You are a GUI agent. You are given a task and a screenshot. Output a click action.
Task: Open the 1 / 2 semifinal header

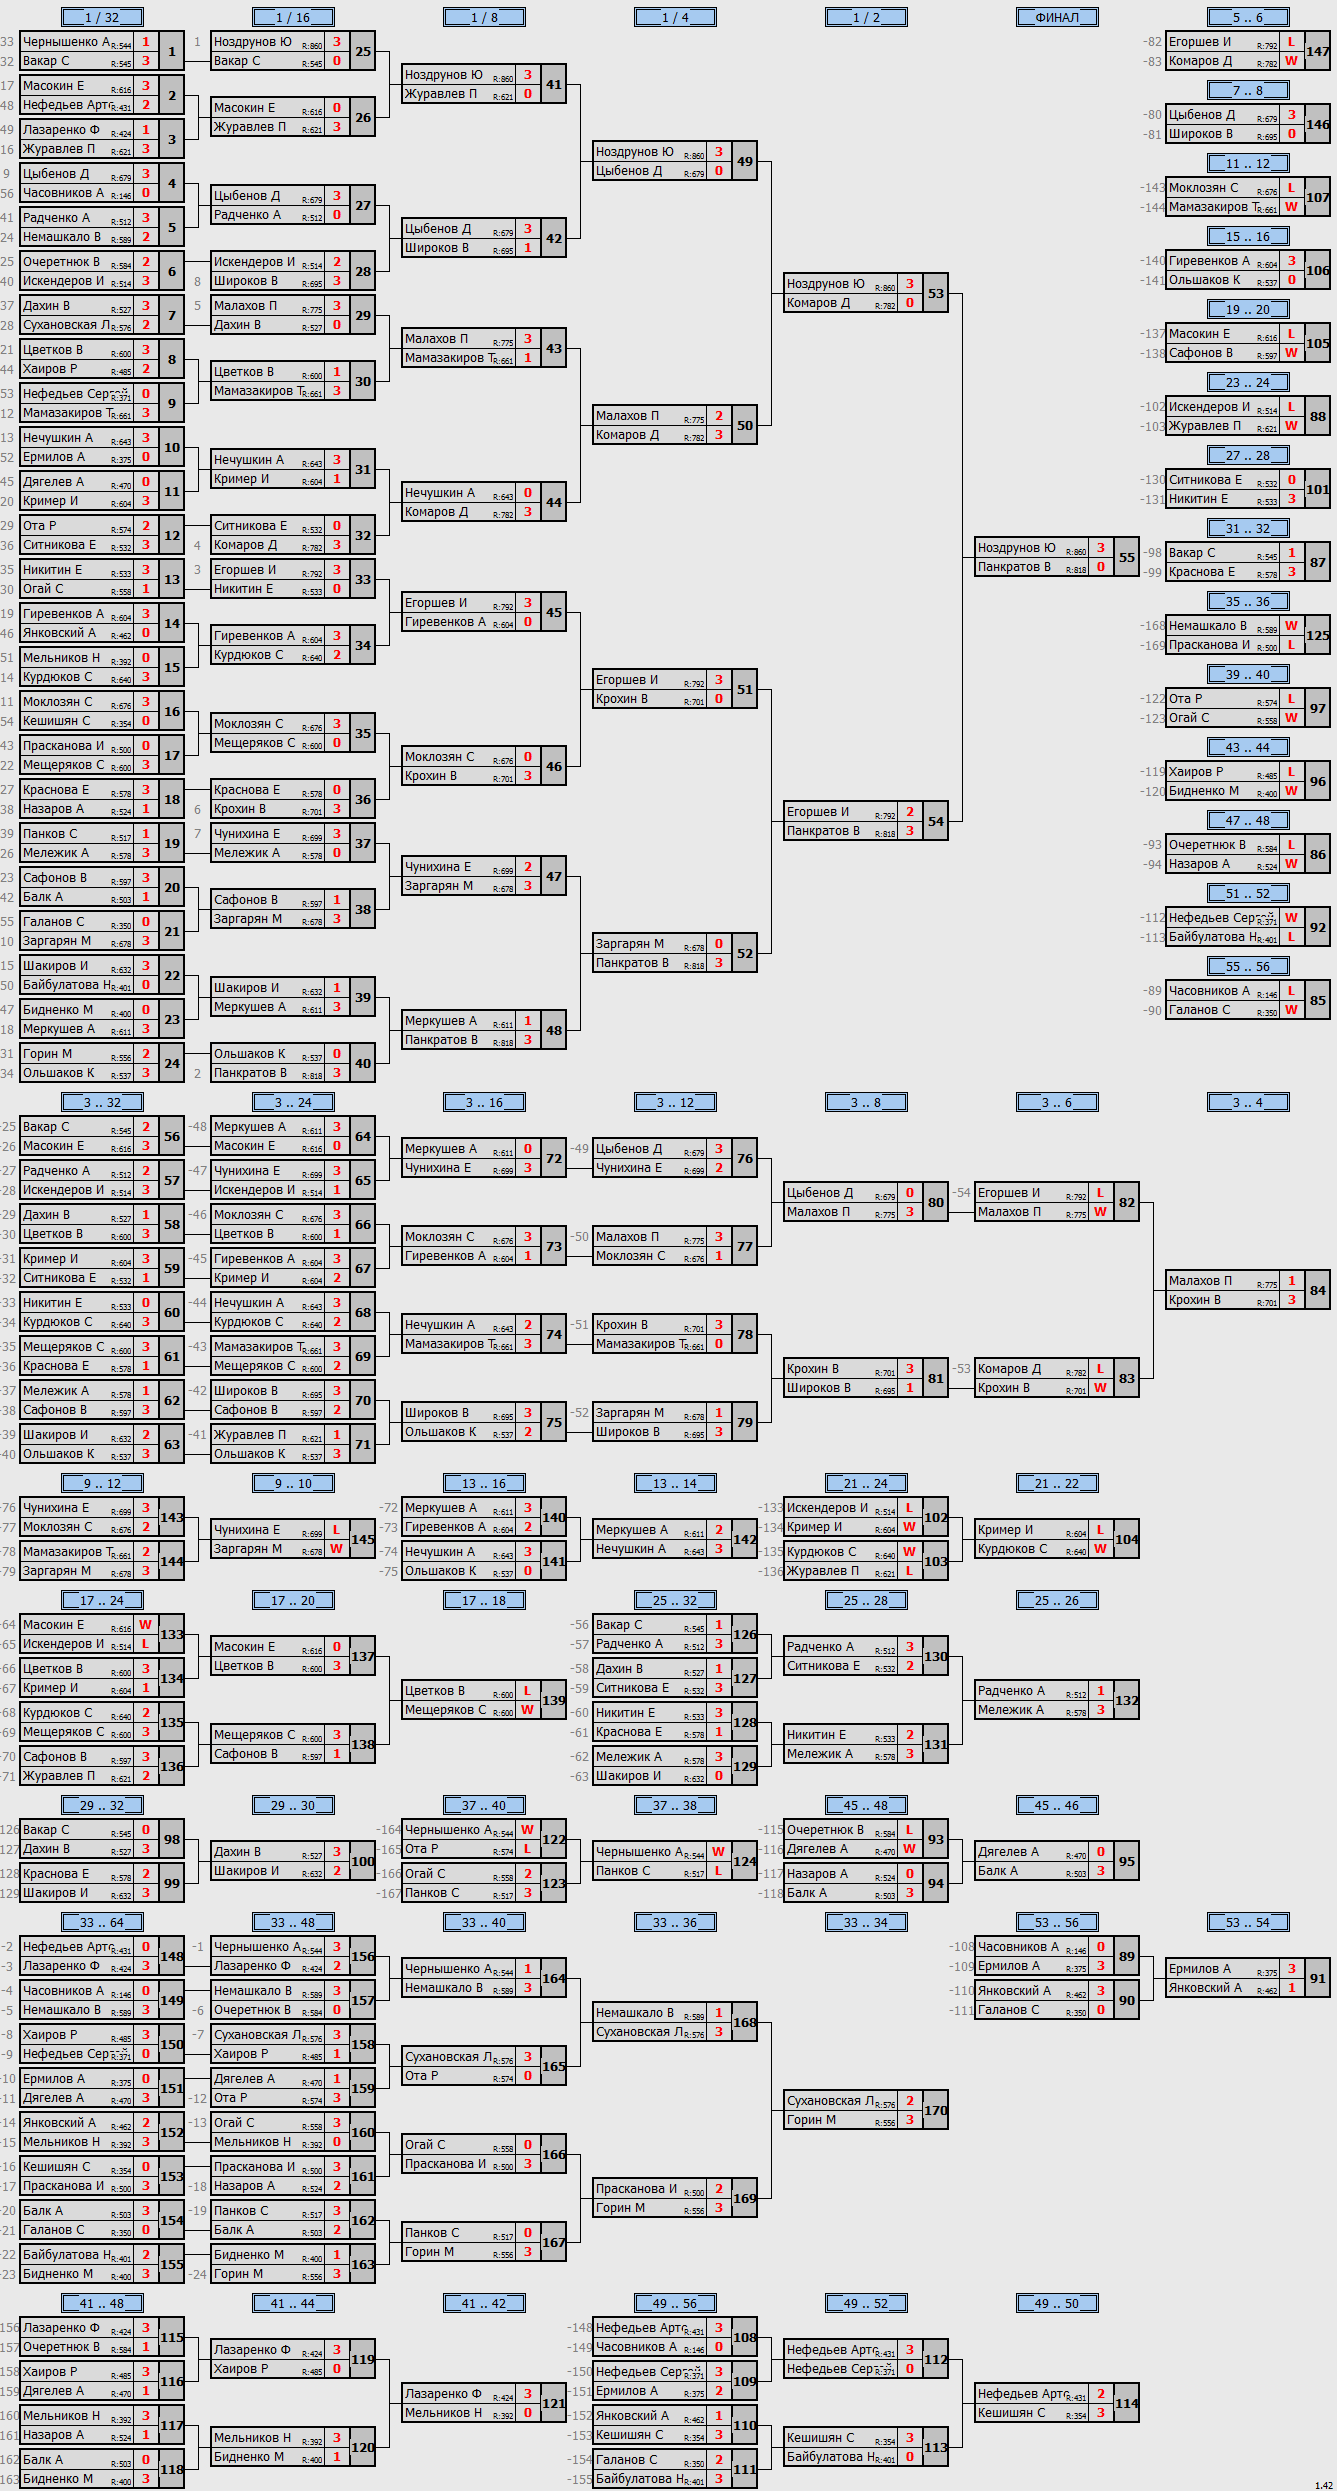(x=866, y=17)
